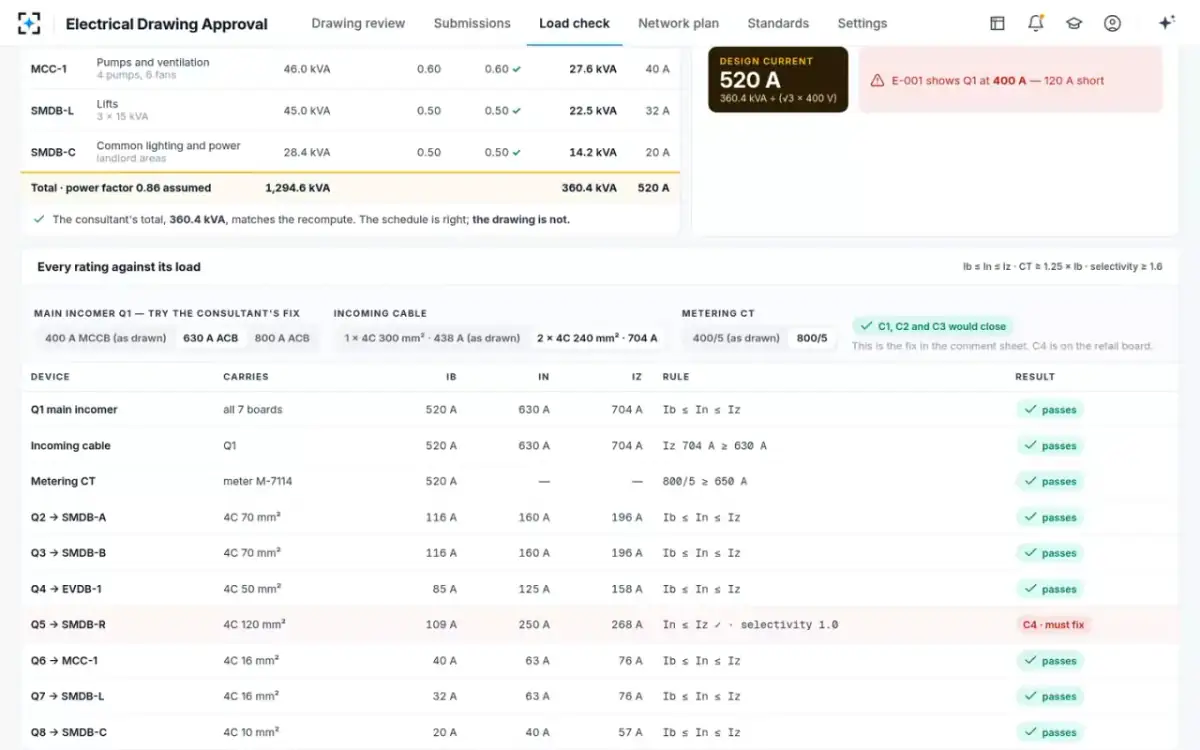This screenshot has width=1200, height=750.
Task: Click the checkmark next to SMDB-L 0.50 factor
Action: pyautogui.click(x=517, y=111)
